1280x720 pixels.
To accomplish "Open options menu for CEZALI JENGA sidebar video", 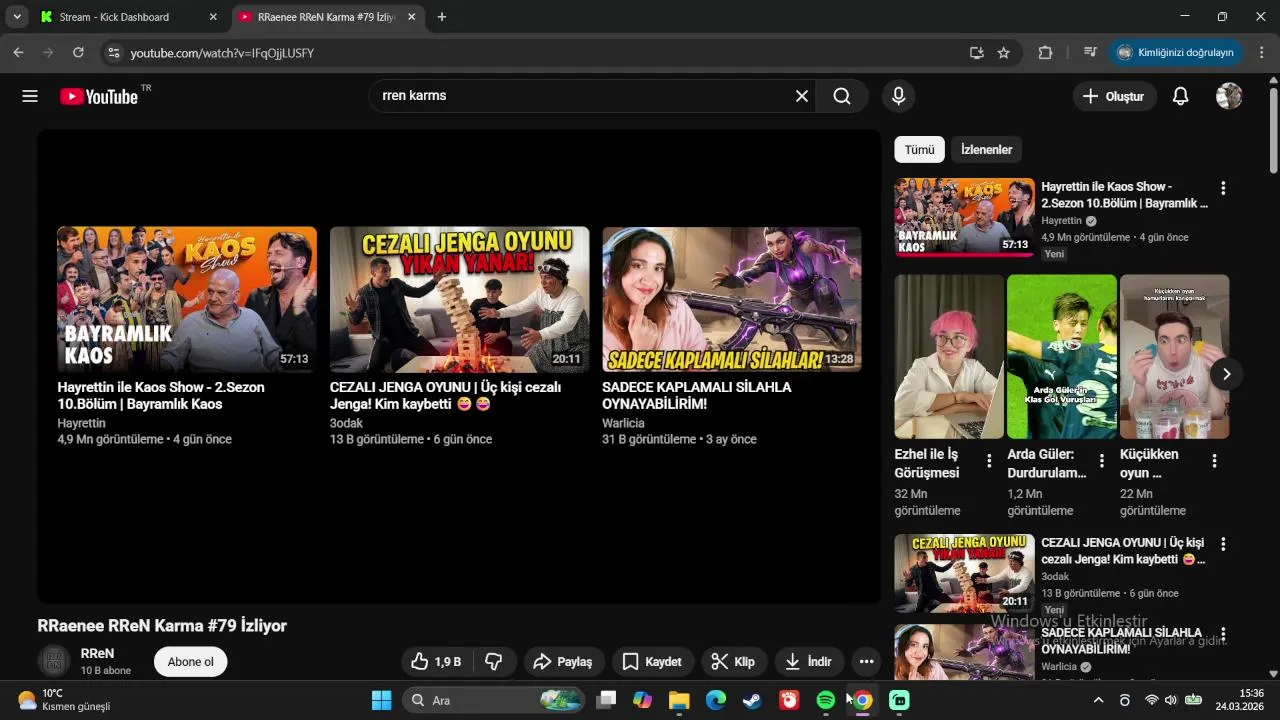I will (1222, 544).
